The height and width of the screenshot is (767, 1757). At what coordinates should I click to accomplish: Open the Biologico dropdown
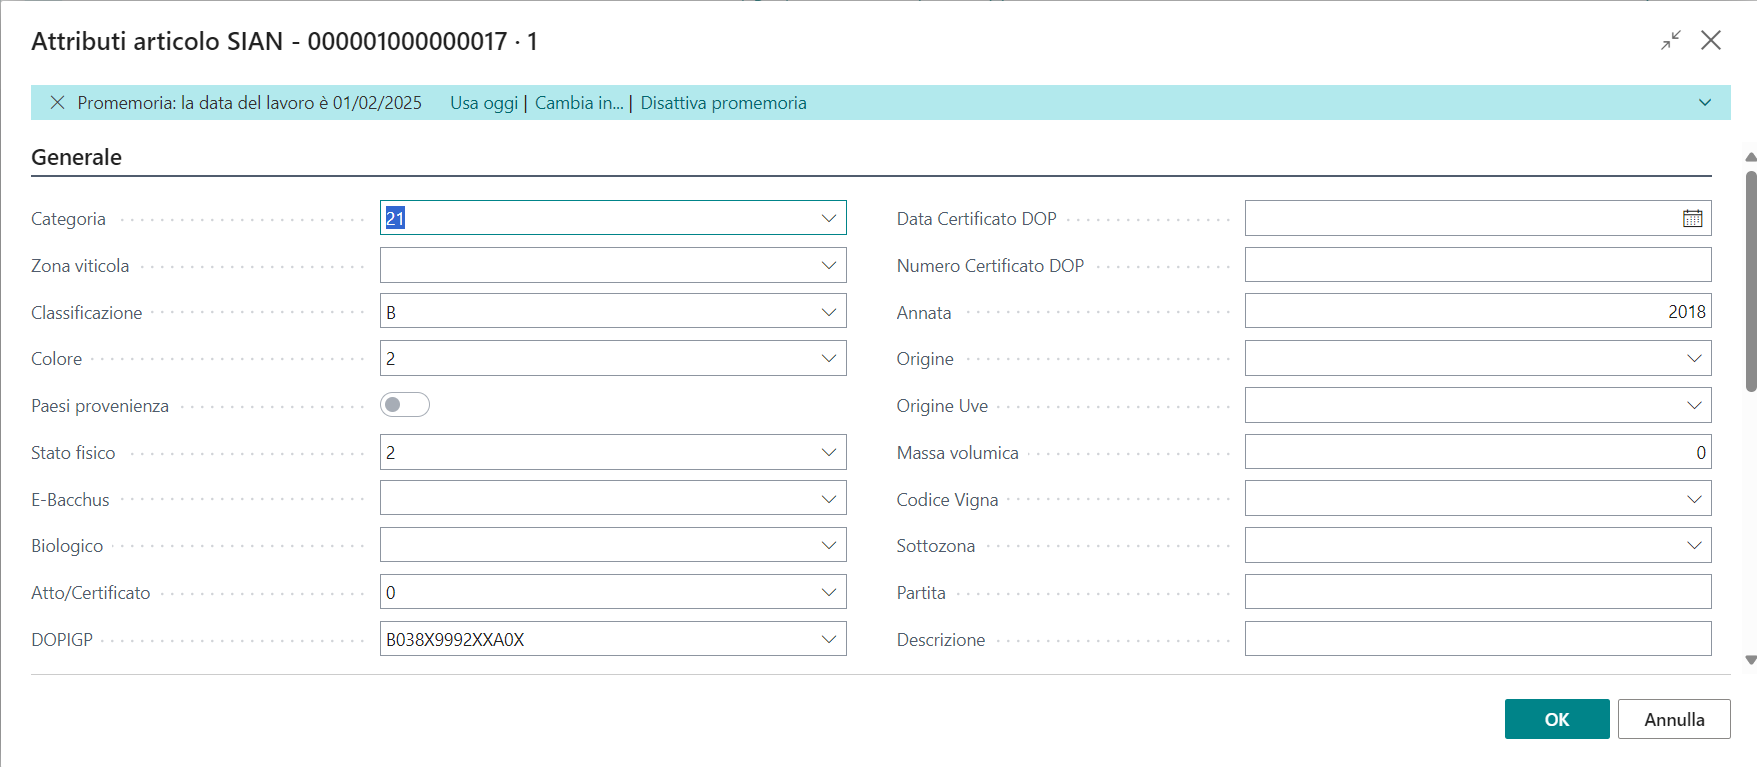tap(829, 546)
